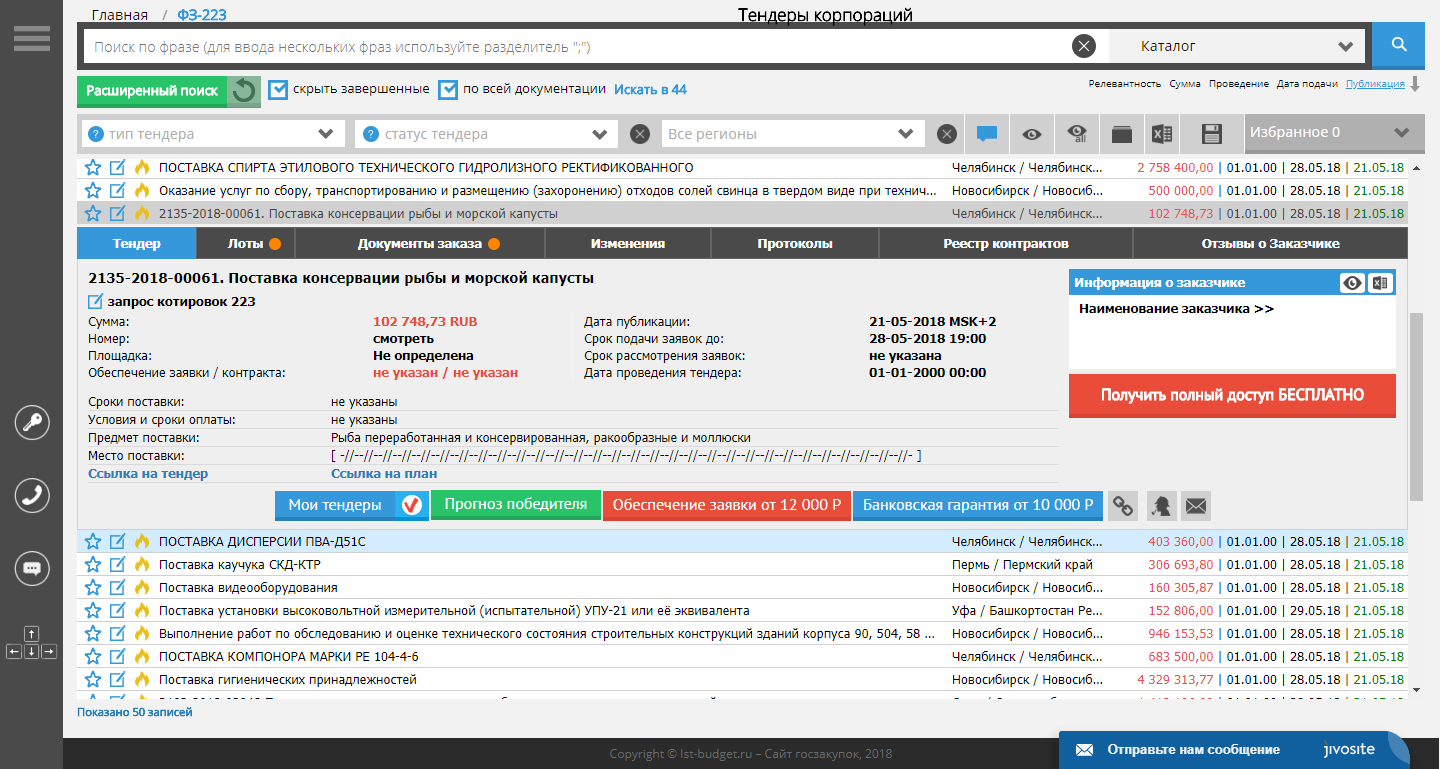Toggle 'по всей документации' checkbox

448,89
